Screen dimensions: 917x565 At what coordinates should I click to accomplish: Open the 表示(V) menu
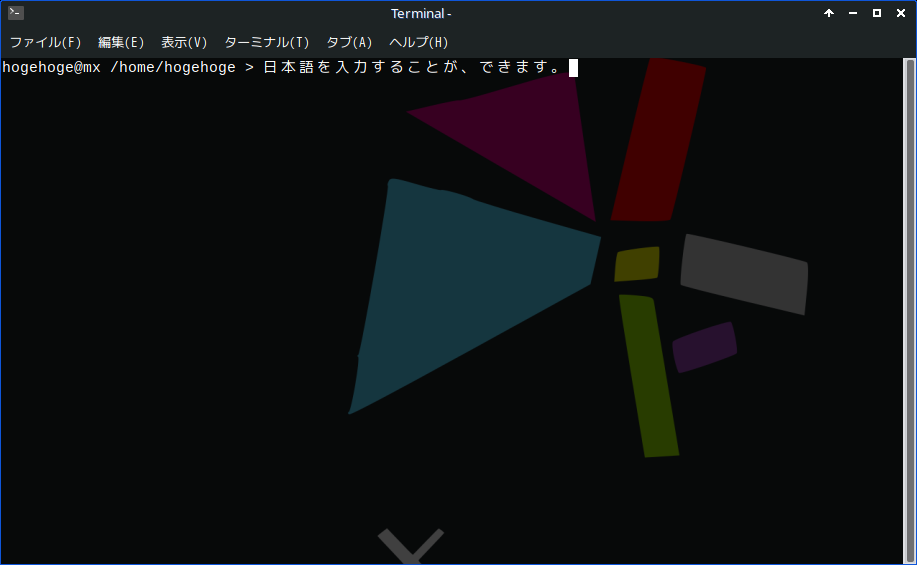[x=184, y=42]
